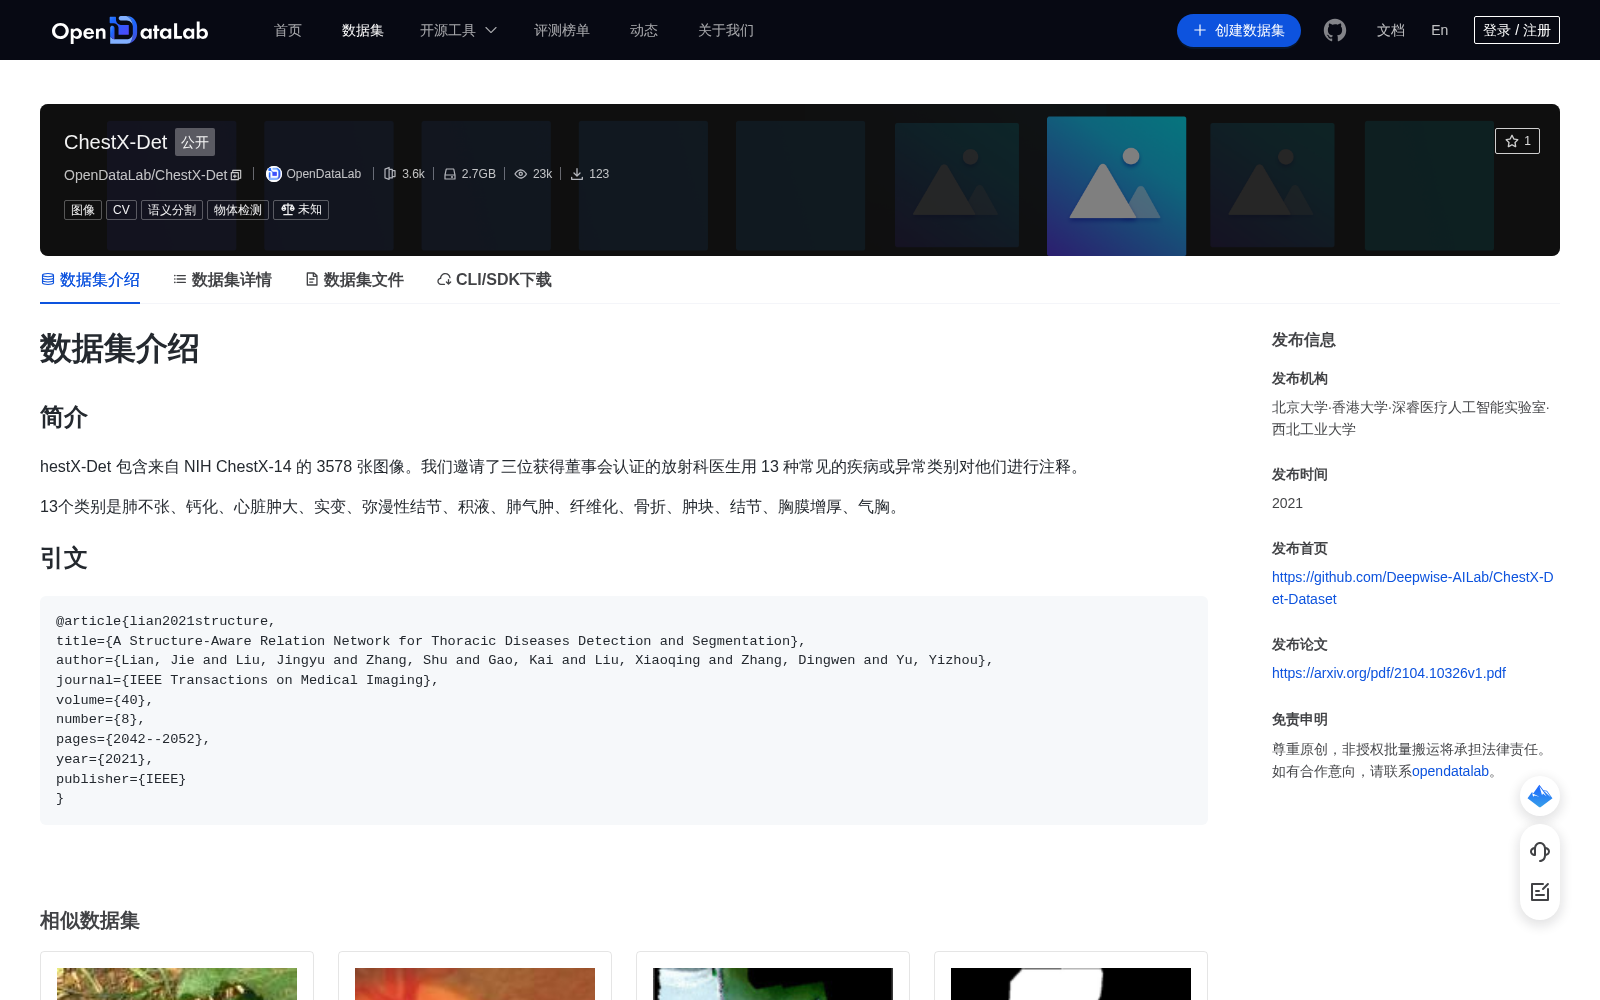
Task: Star the ChestX-Det dataset
Action: [1517, 141]
